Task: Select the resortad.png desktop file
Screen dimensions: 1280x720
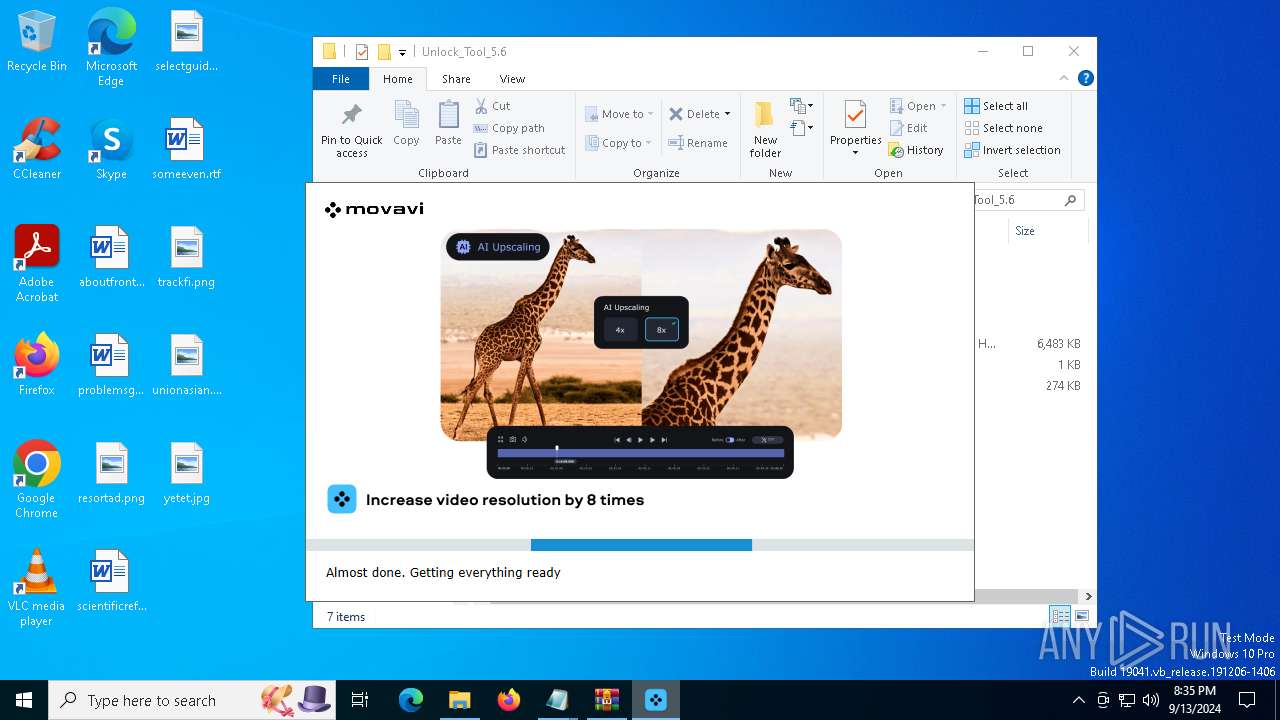Action: (111, 473)
